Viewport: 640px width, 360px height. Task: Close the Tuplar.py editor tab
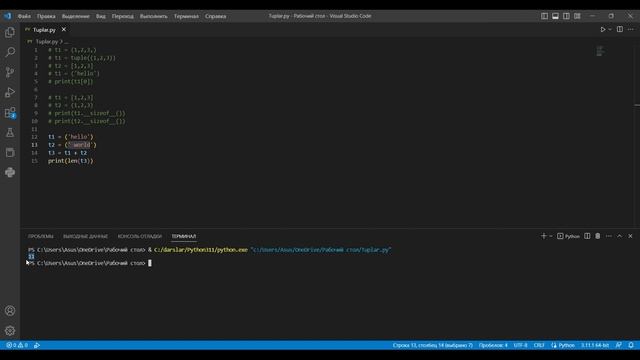(x=64, y=29)
